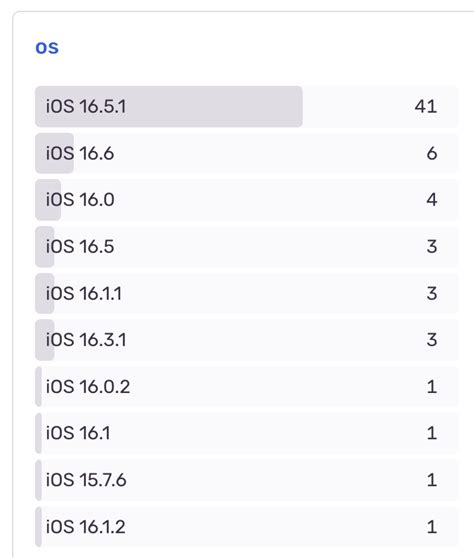Click the count 3 for iOS 16.1.1
Image resolution: width=474 pixels, height=558 pixels.
[x=432, y=294]
